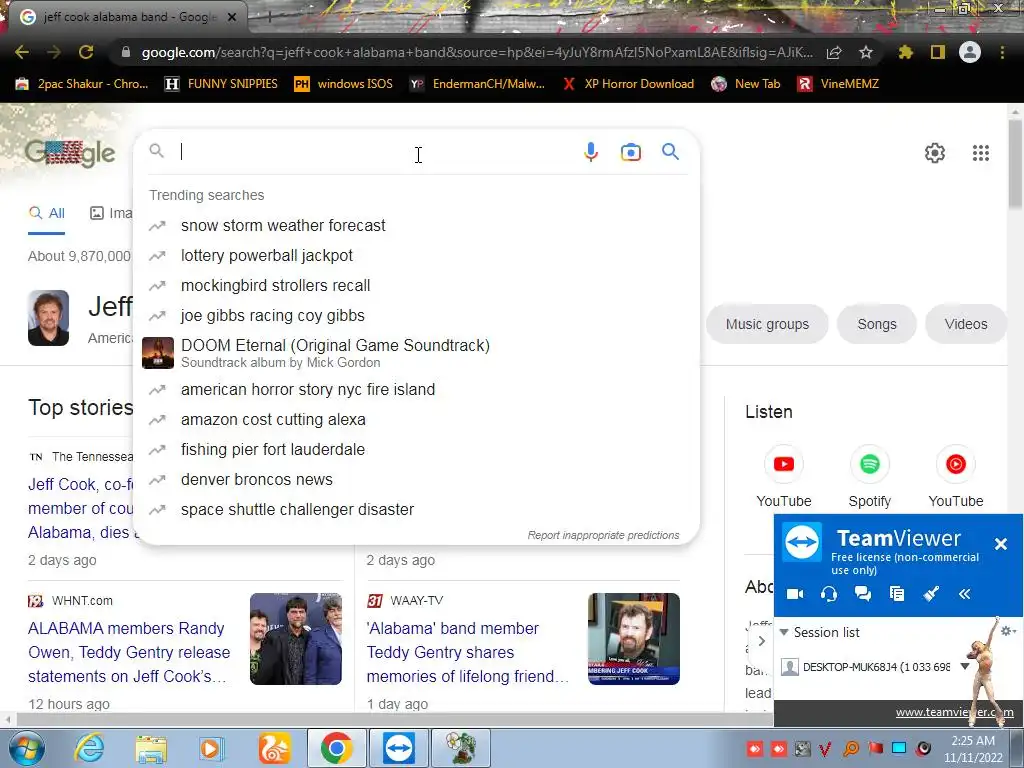The image size is (1024, 768).
Task: Open 2pac Shakur bookmark
Action: 82,84
